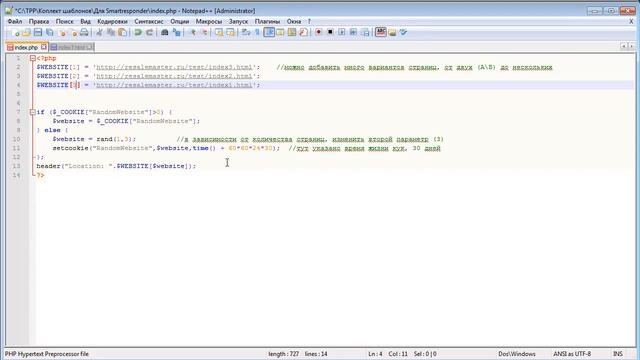Run macro multiple times icon

click(353, 32)
